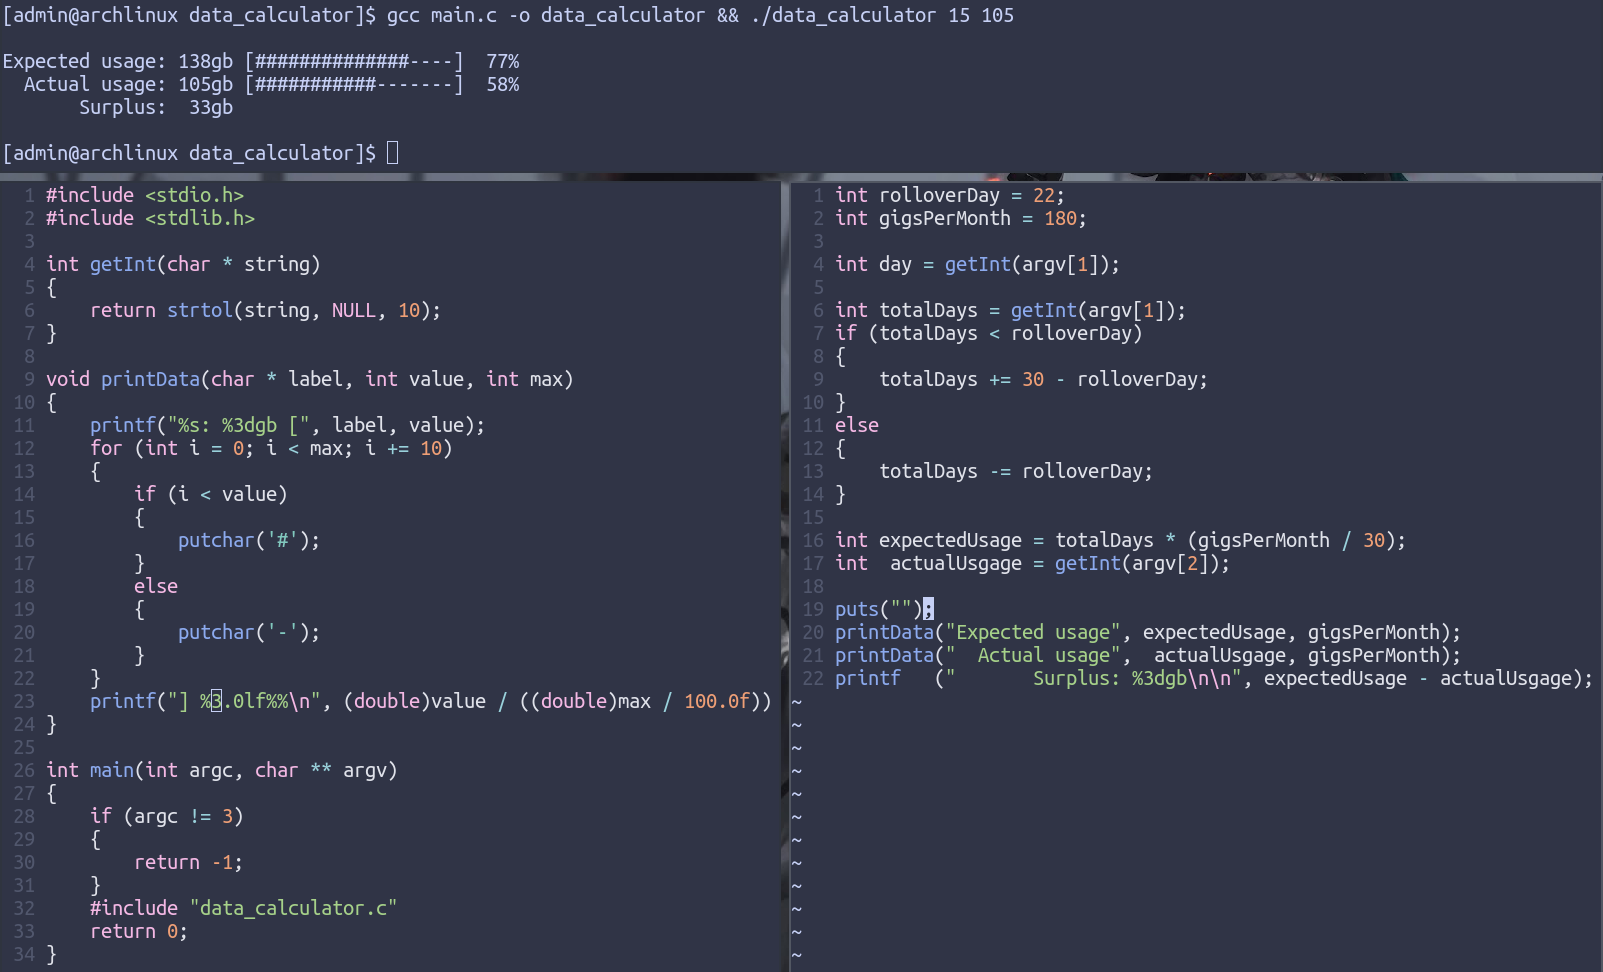Viewport: 1603px width, 972px height.
Task: Click "expectedUsage - actualUsgage" expression
Action: coord(1418,678)
